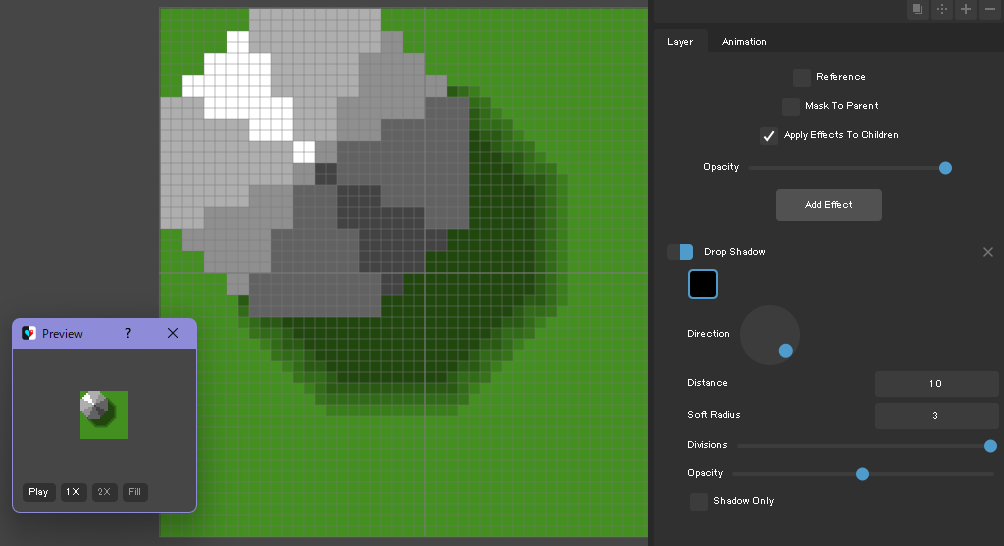This screenshot has width=1004, height=546.
Task: Click the Direction dial handle
Action: point(786,351)
